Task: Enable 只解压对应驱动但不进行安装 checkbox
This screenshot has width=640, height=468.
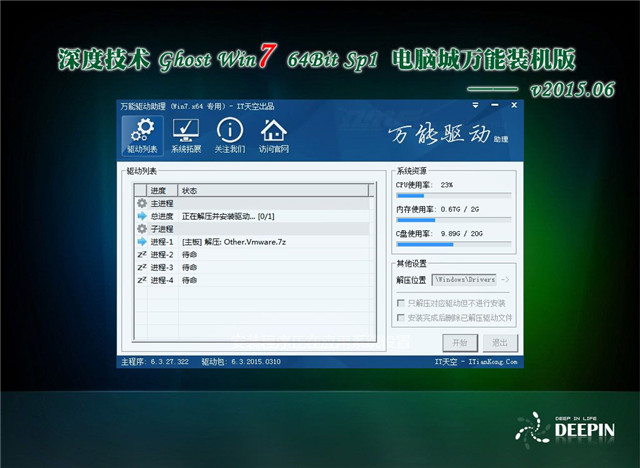Action: click(x=401, y=303)
